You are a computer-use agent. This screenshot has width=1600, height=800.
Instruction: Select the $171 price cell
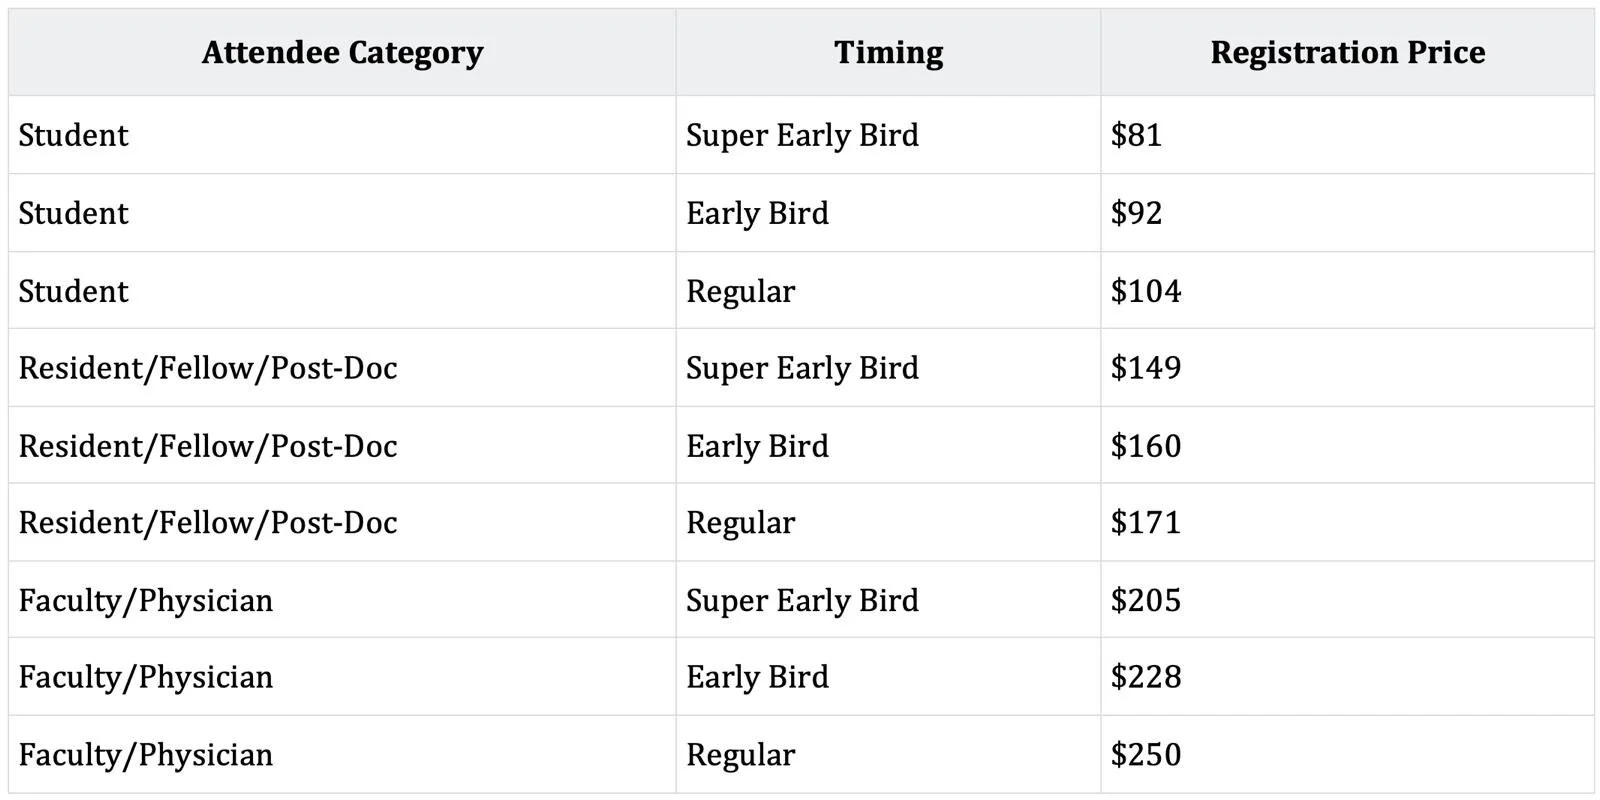[1146, 523]
